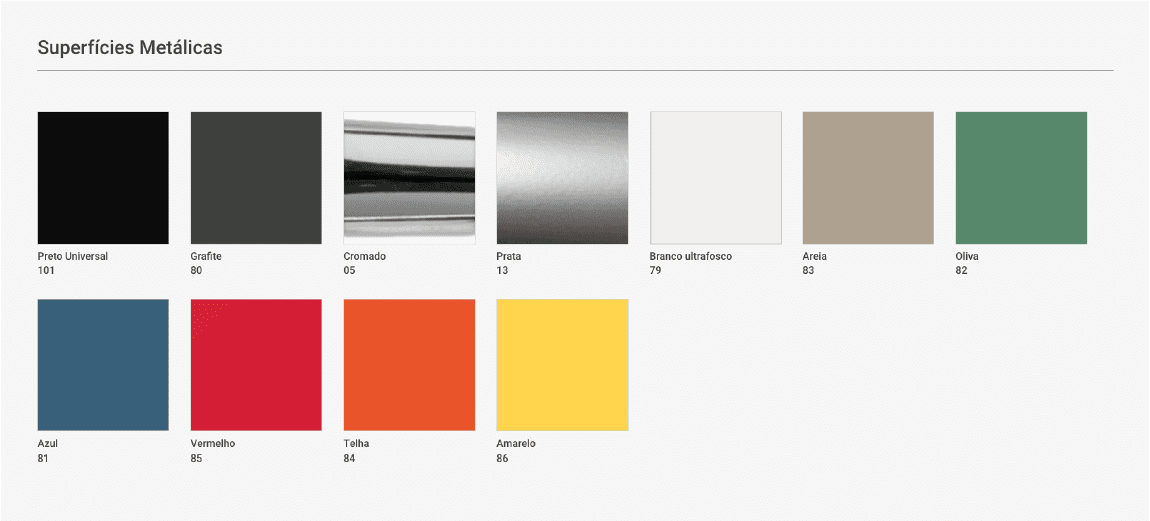The width and height of the screenshot is (1150, 521).
Task: Select the Oliva green swatch
Action: [x=1021, y=178]
